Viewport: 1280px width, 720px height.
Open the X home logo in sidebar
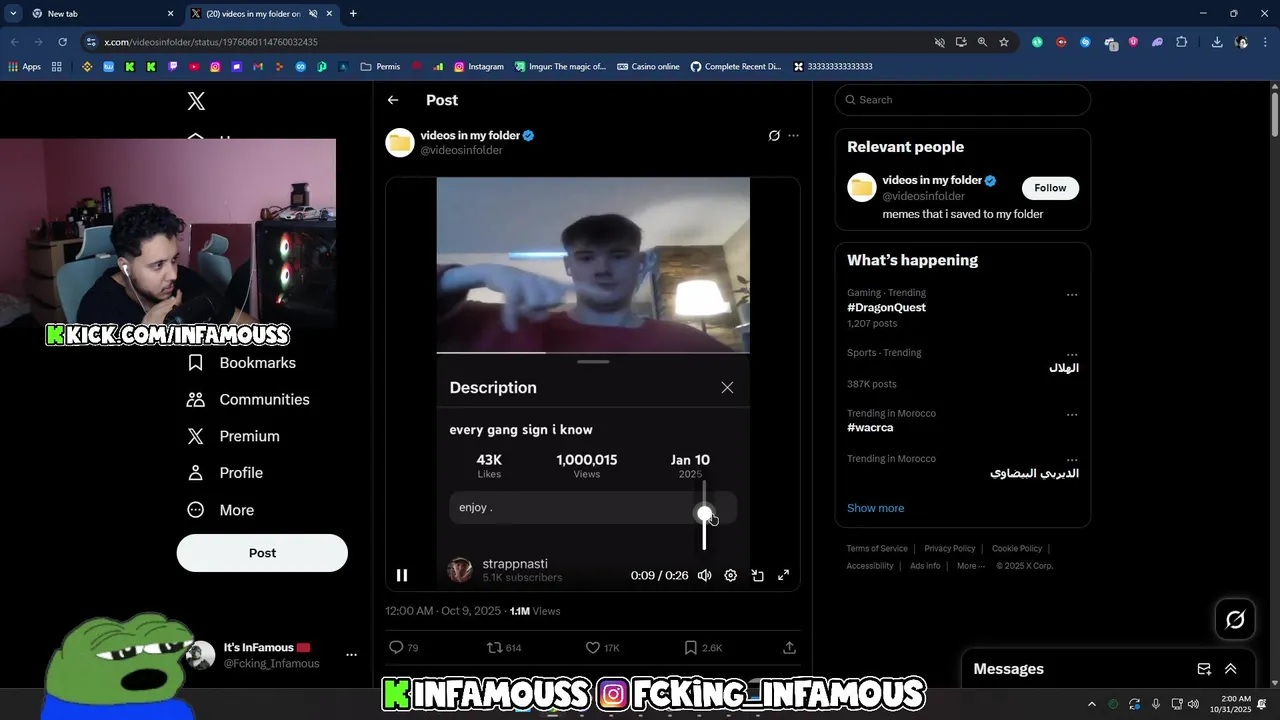click(x=196, y=101)
